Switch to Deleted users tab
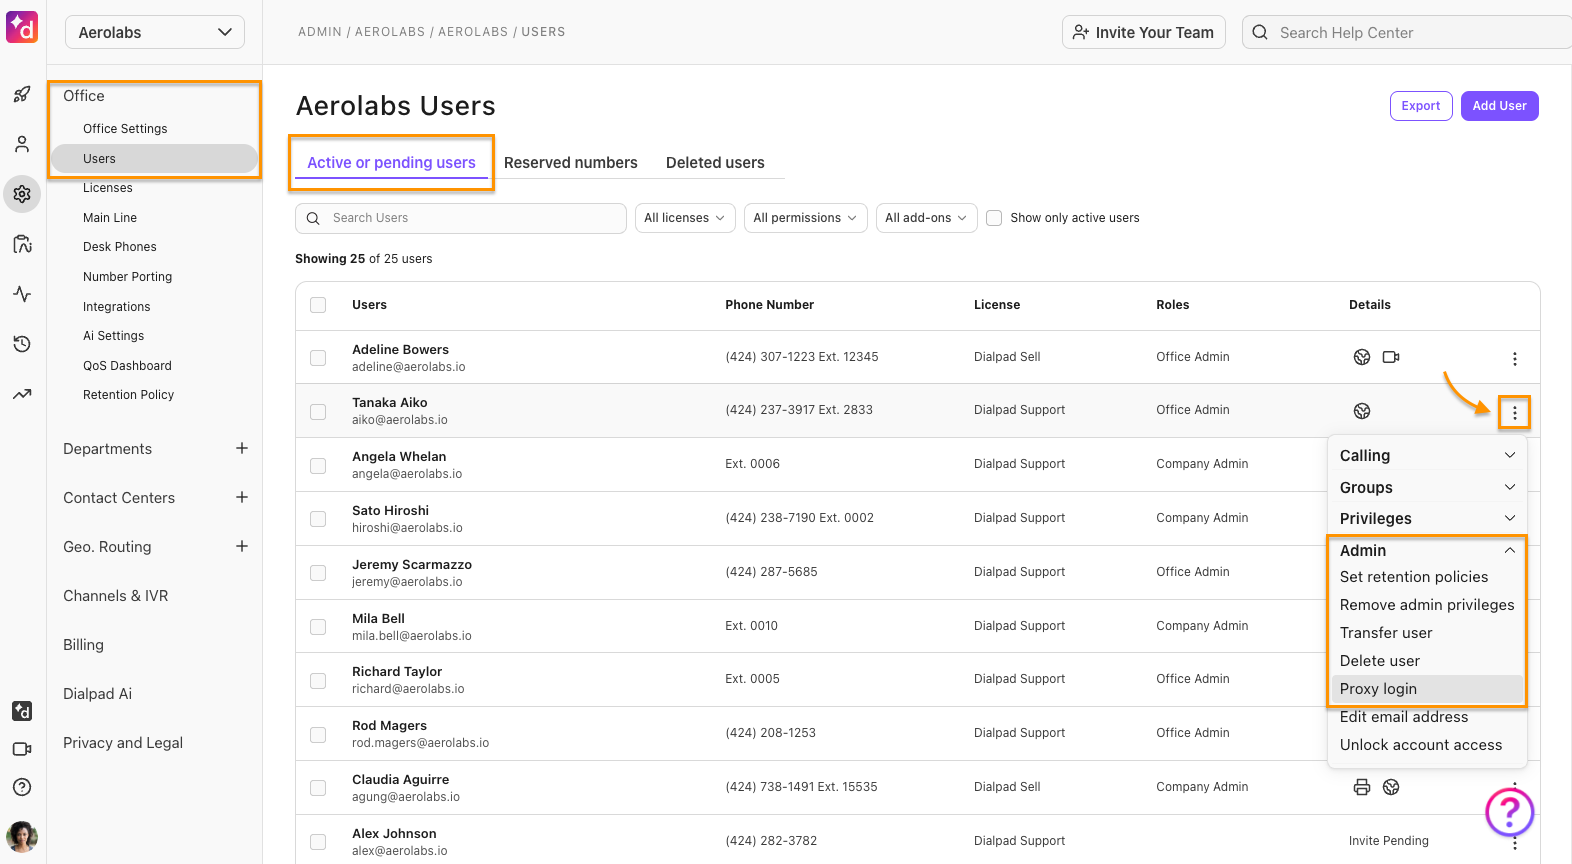 click(715, 163)
